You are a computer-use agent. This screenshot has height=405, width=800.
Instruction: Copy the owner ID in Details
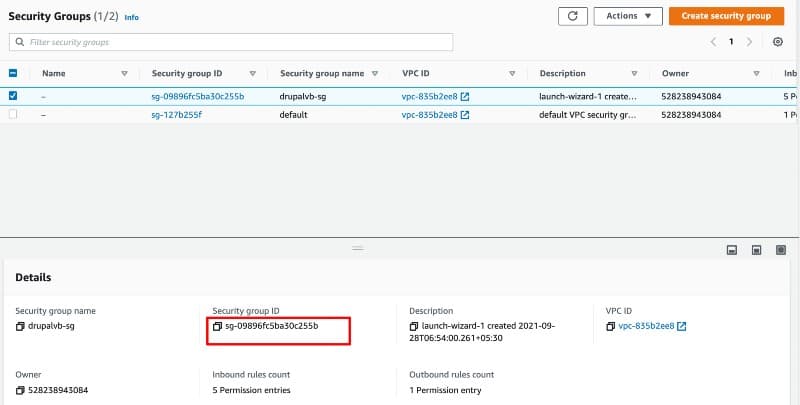coord(20,391)
